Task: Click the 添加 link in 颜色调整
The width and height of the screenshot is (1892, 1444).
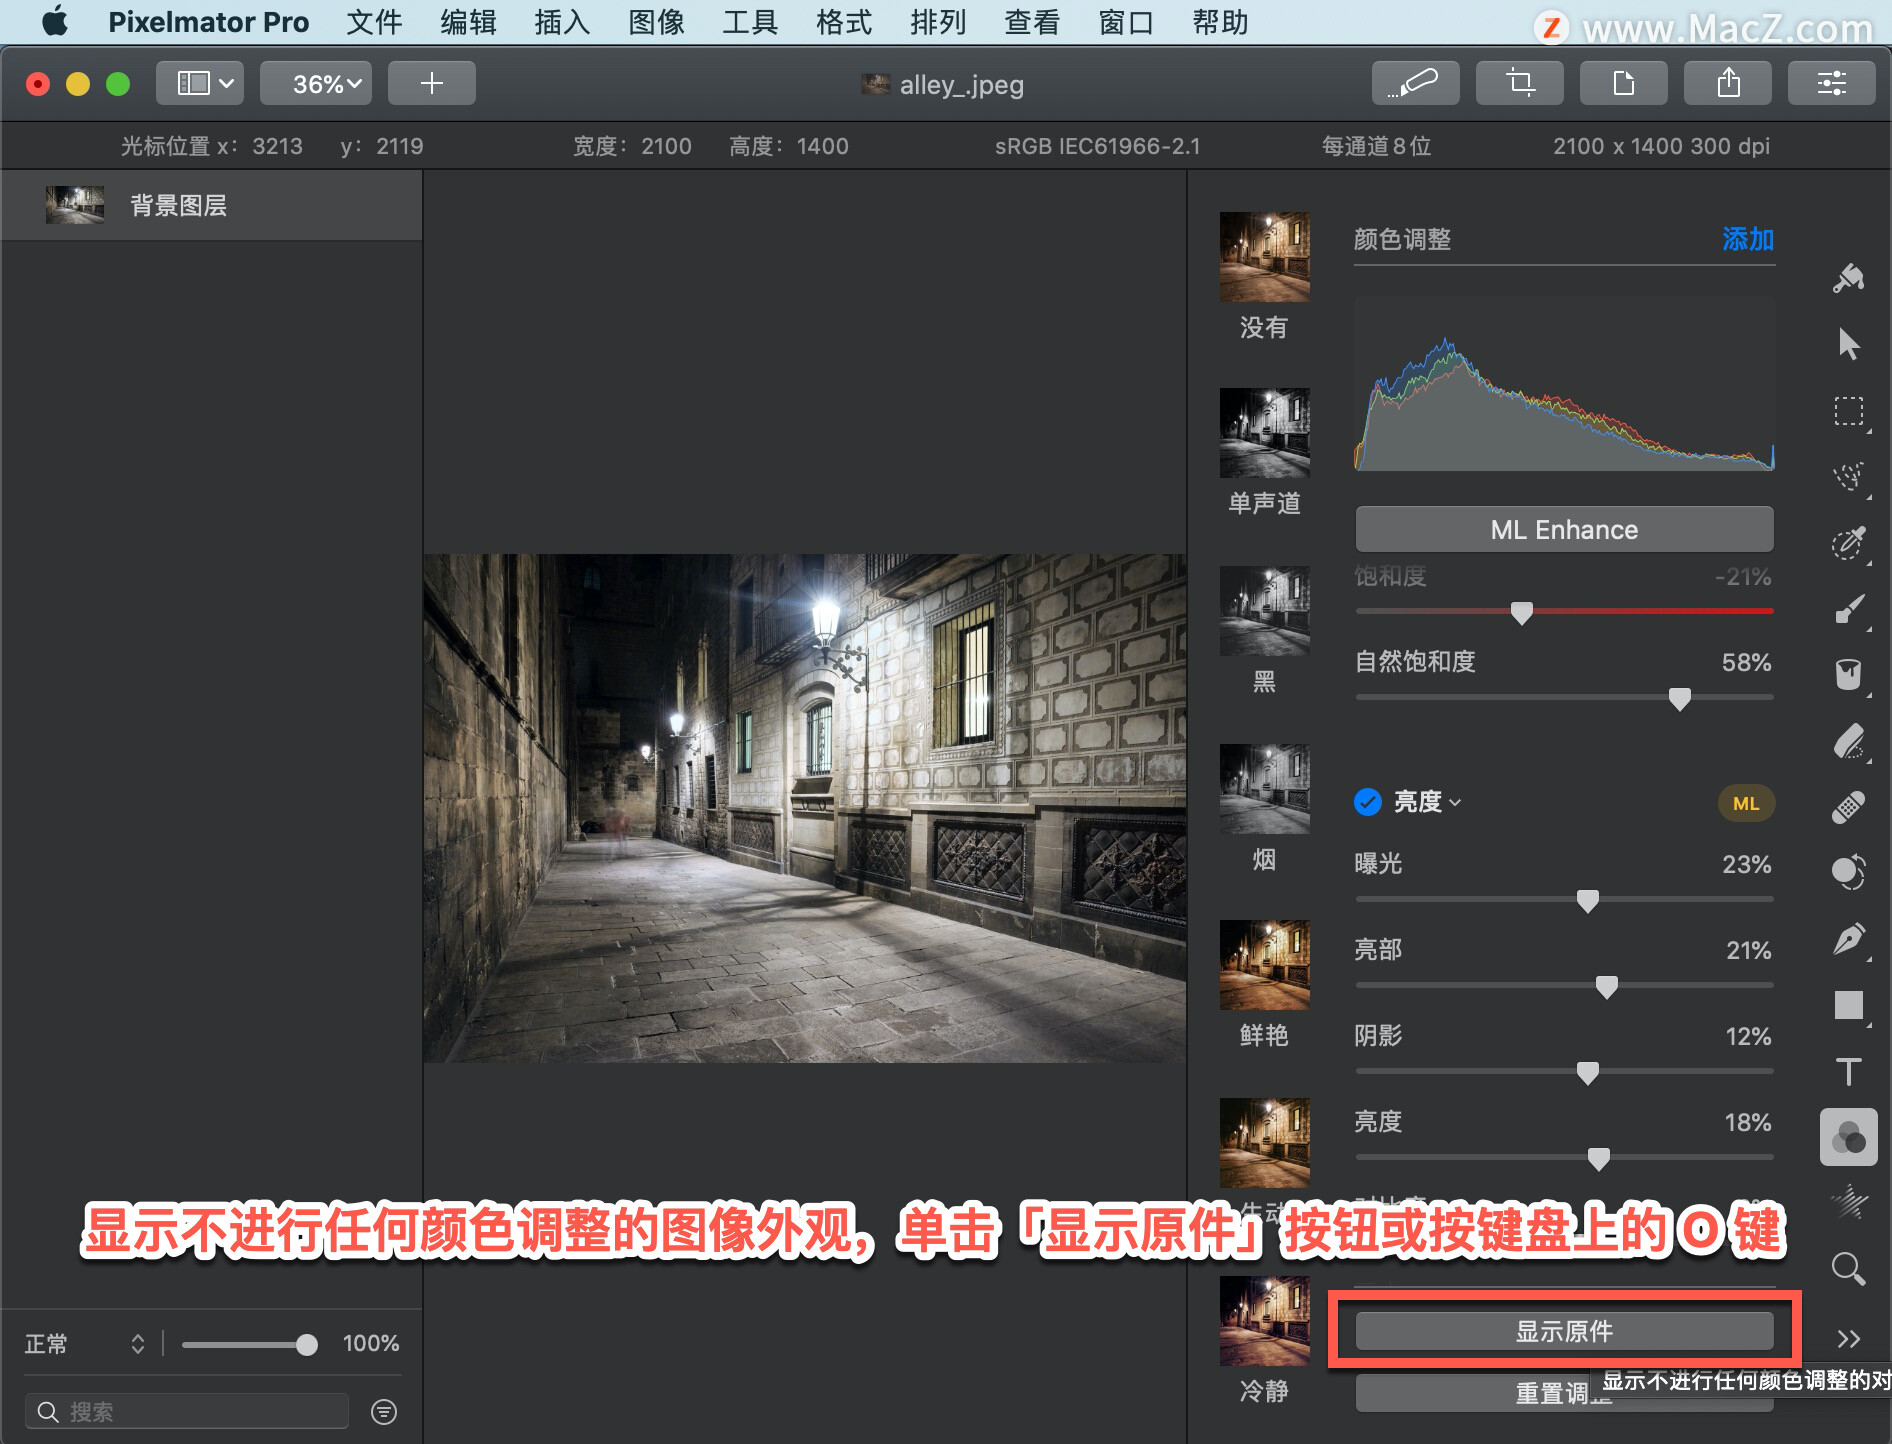Action: (x=1747, y=239)
